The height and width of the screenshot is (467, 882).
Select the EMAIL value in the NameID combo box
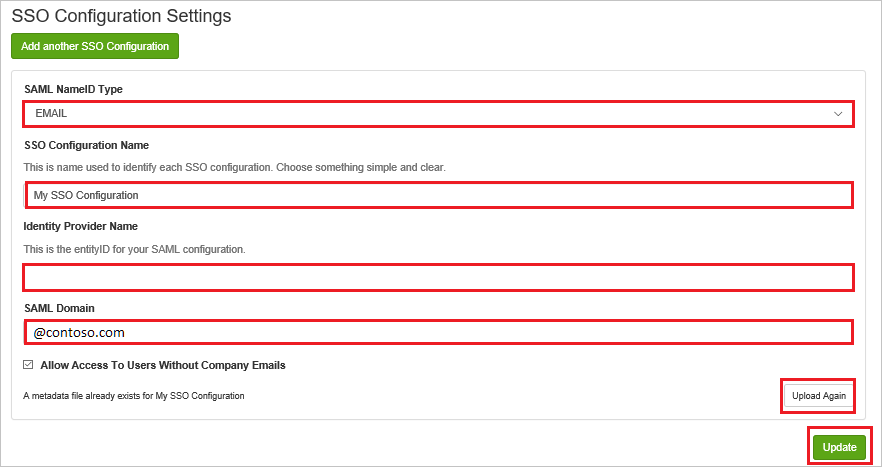51,114
